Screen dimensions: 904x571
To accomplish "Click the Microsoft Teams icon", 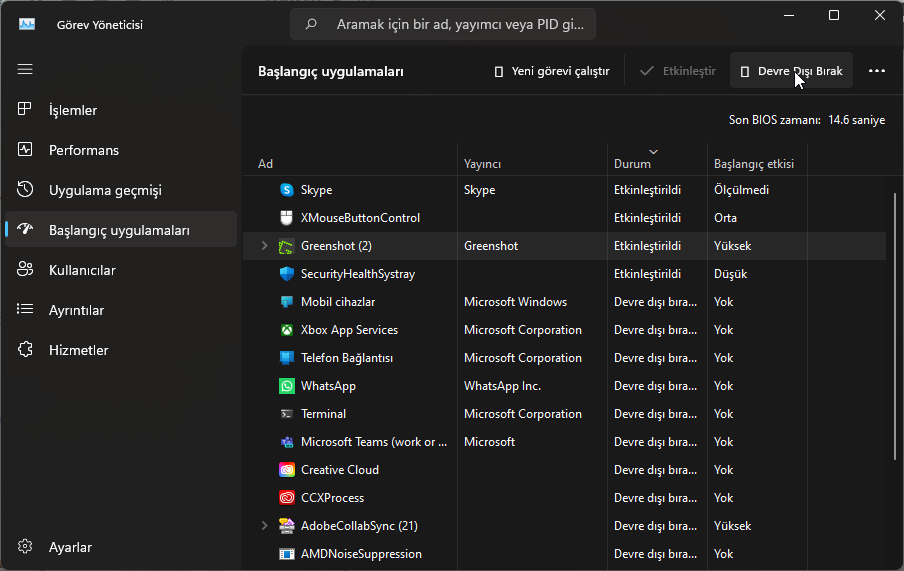I will [x=287, y=442].
